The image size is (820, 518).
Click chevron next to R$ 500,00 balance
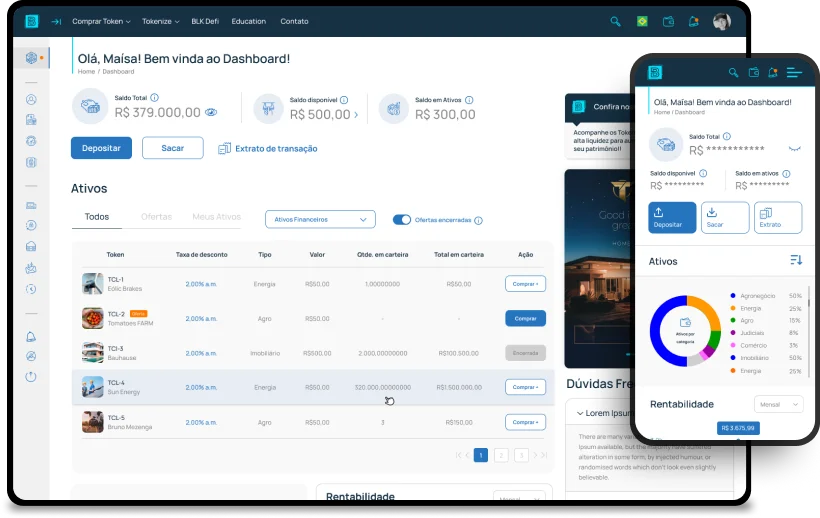[x=357, y=114]
